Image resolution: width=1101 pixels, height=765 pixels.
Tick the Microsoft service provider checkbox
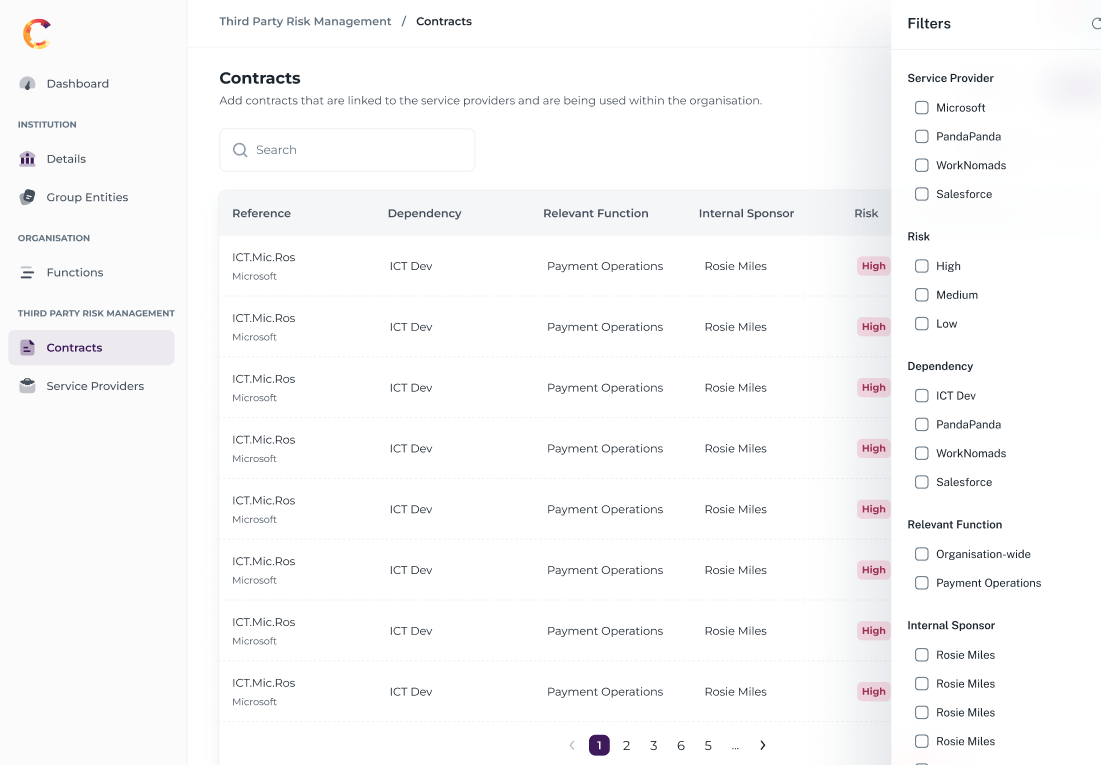(922, 108)
